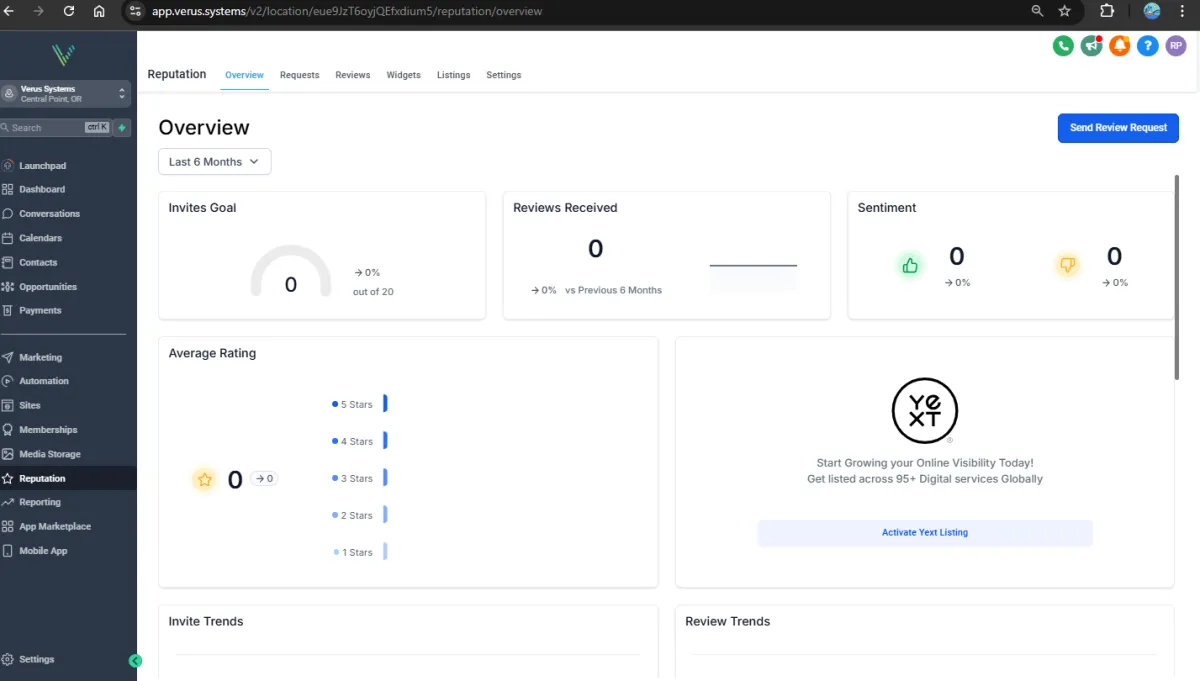Open the Reviews tab
This screenshot has height=681, width=1200.
[x=353, y=75]
